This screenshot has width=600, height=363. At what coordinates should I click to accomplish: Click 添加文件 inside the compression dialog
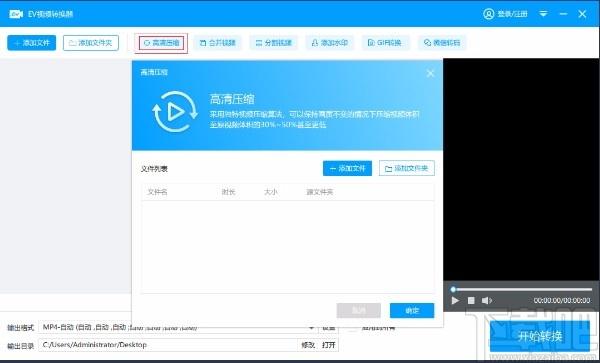point(347,168)
